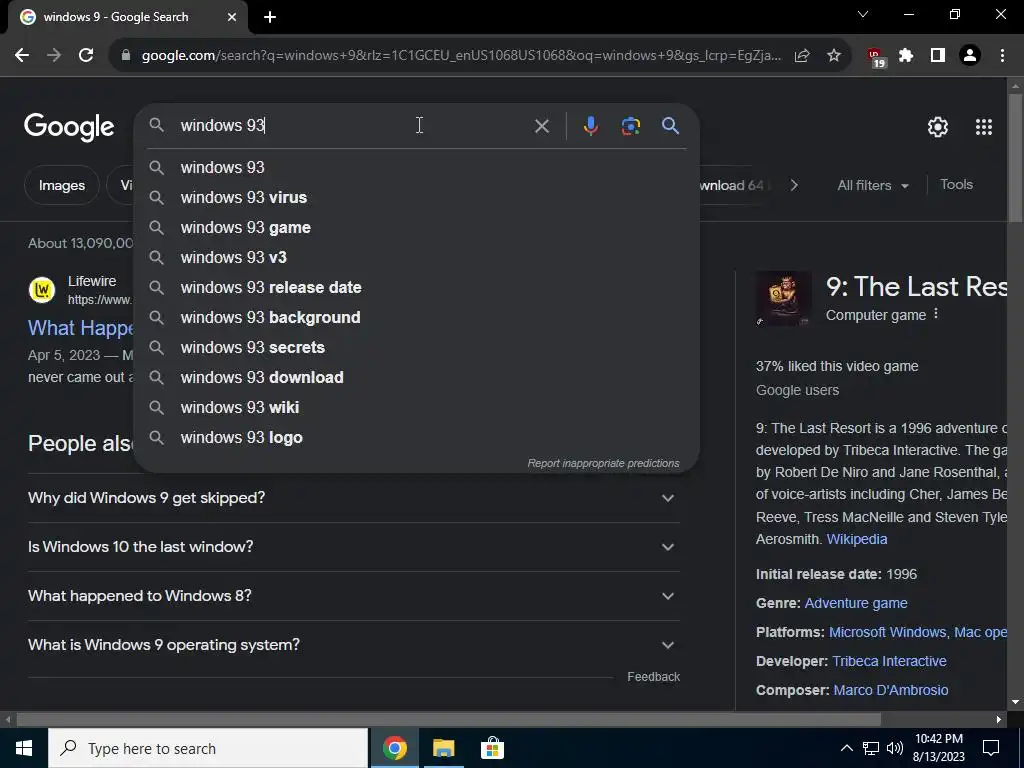Close the windows 9 Google Search tab
Image resolution: width=1024 pixels, height=768 pixels.
pyautogui.click(x=232, y=17)
